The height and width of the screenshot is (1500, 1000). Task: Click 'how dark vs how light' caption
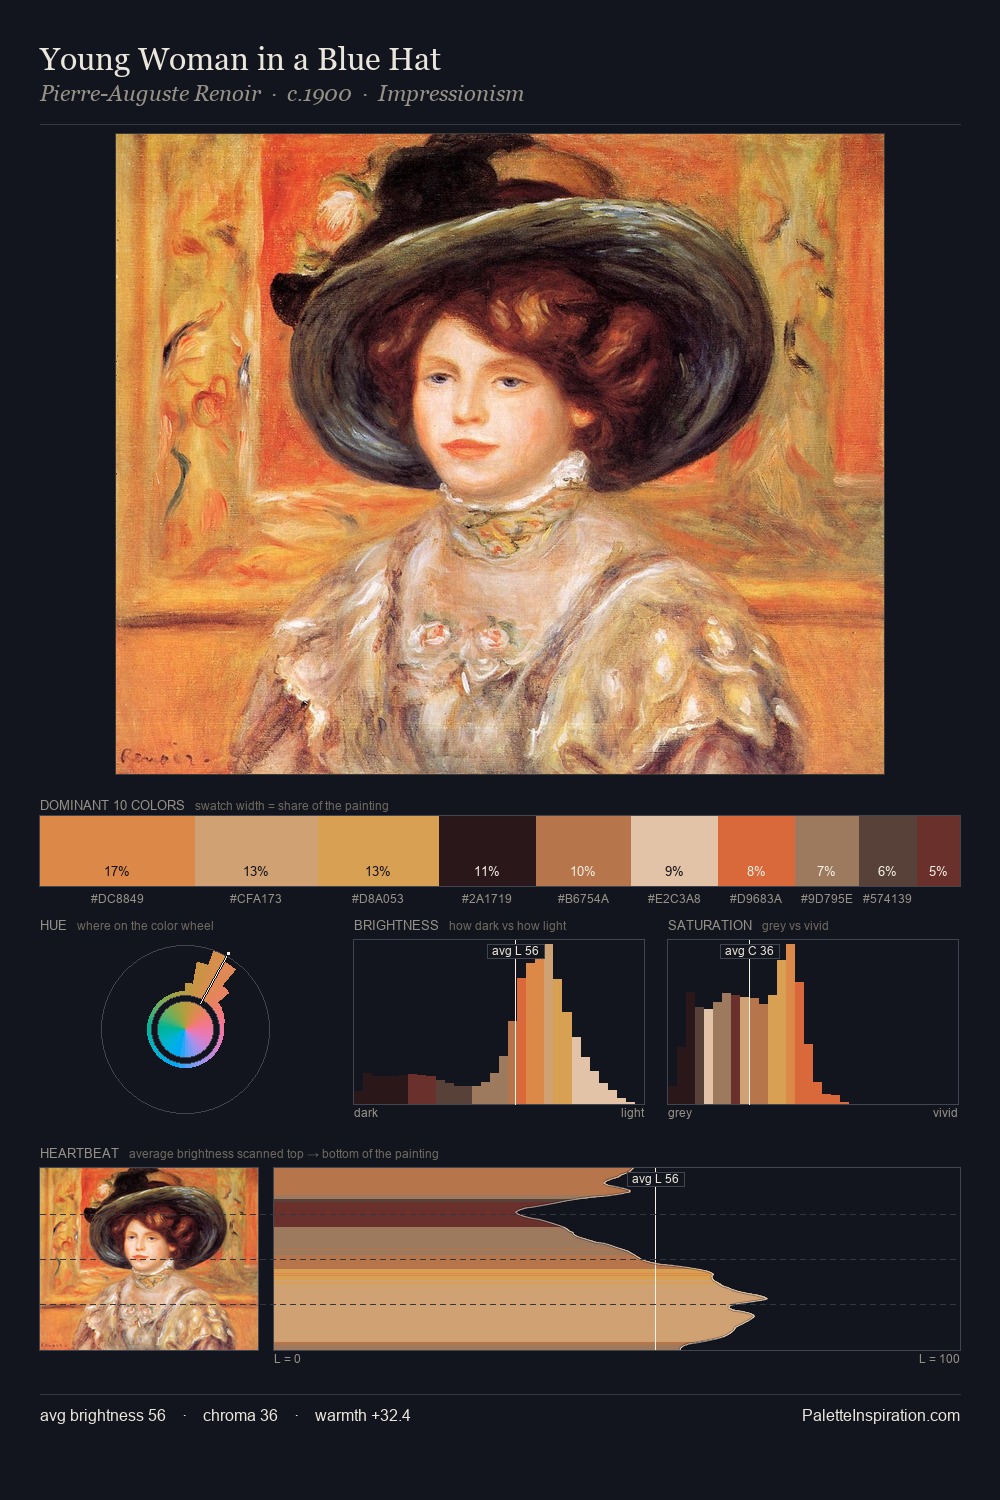pos(507,926)
